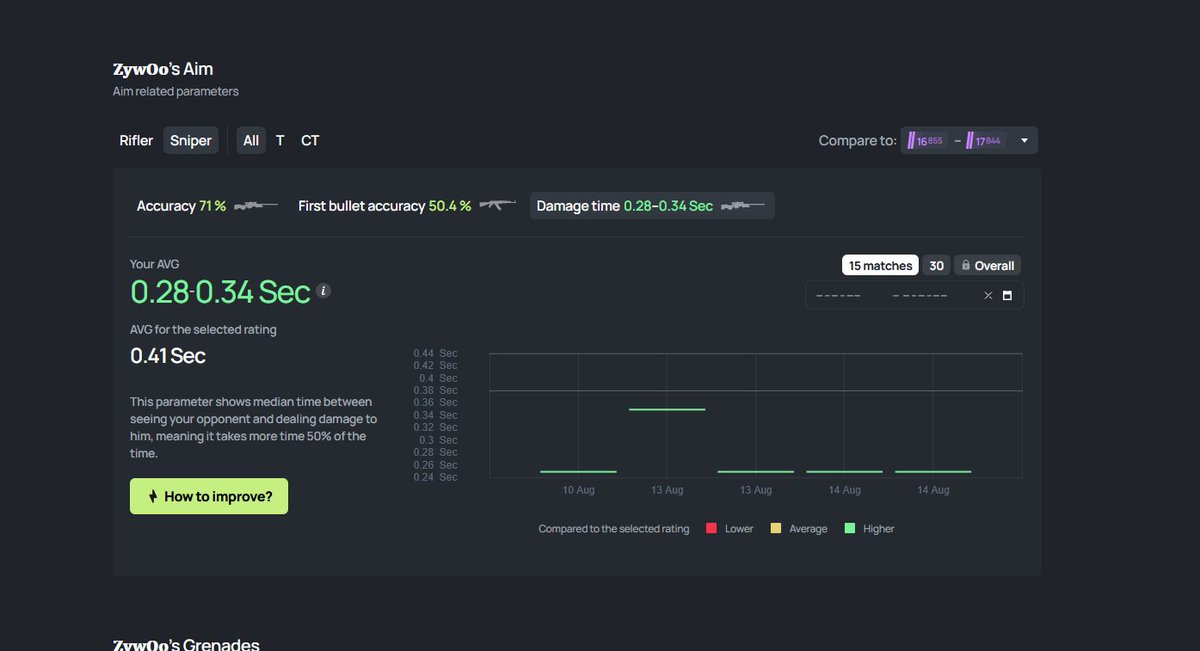
Task: Filter by T side
Action: coord(280,141)
